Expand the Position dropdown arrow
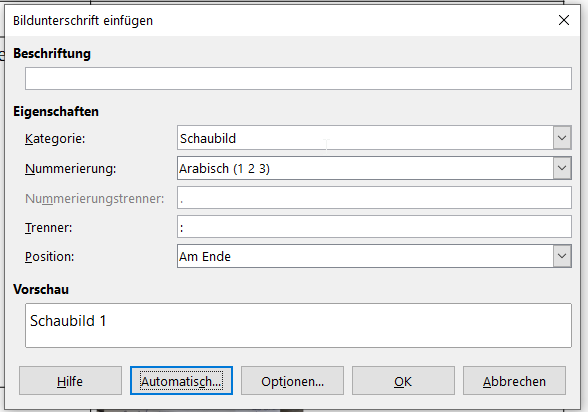The width and height of the screenshot is (588, 412). click(562, 256)
